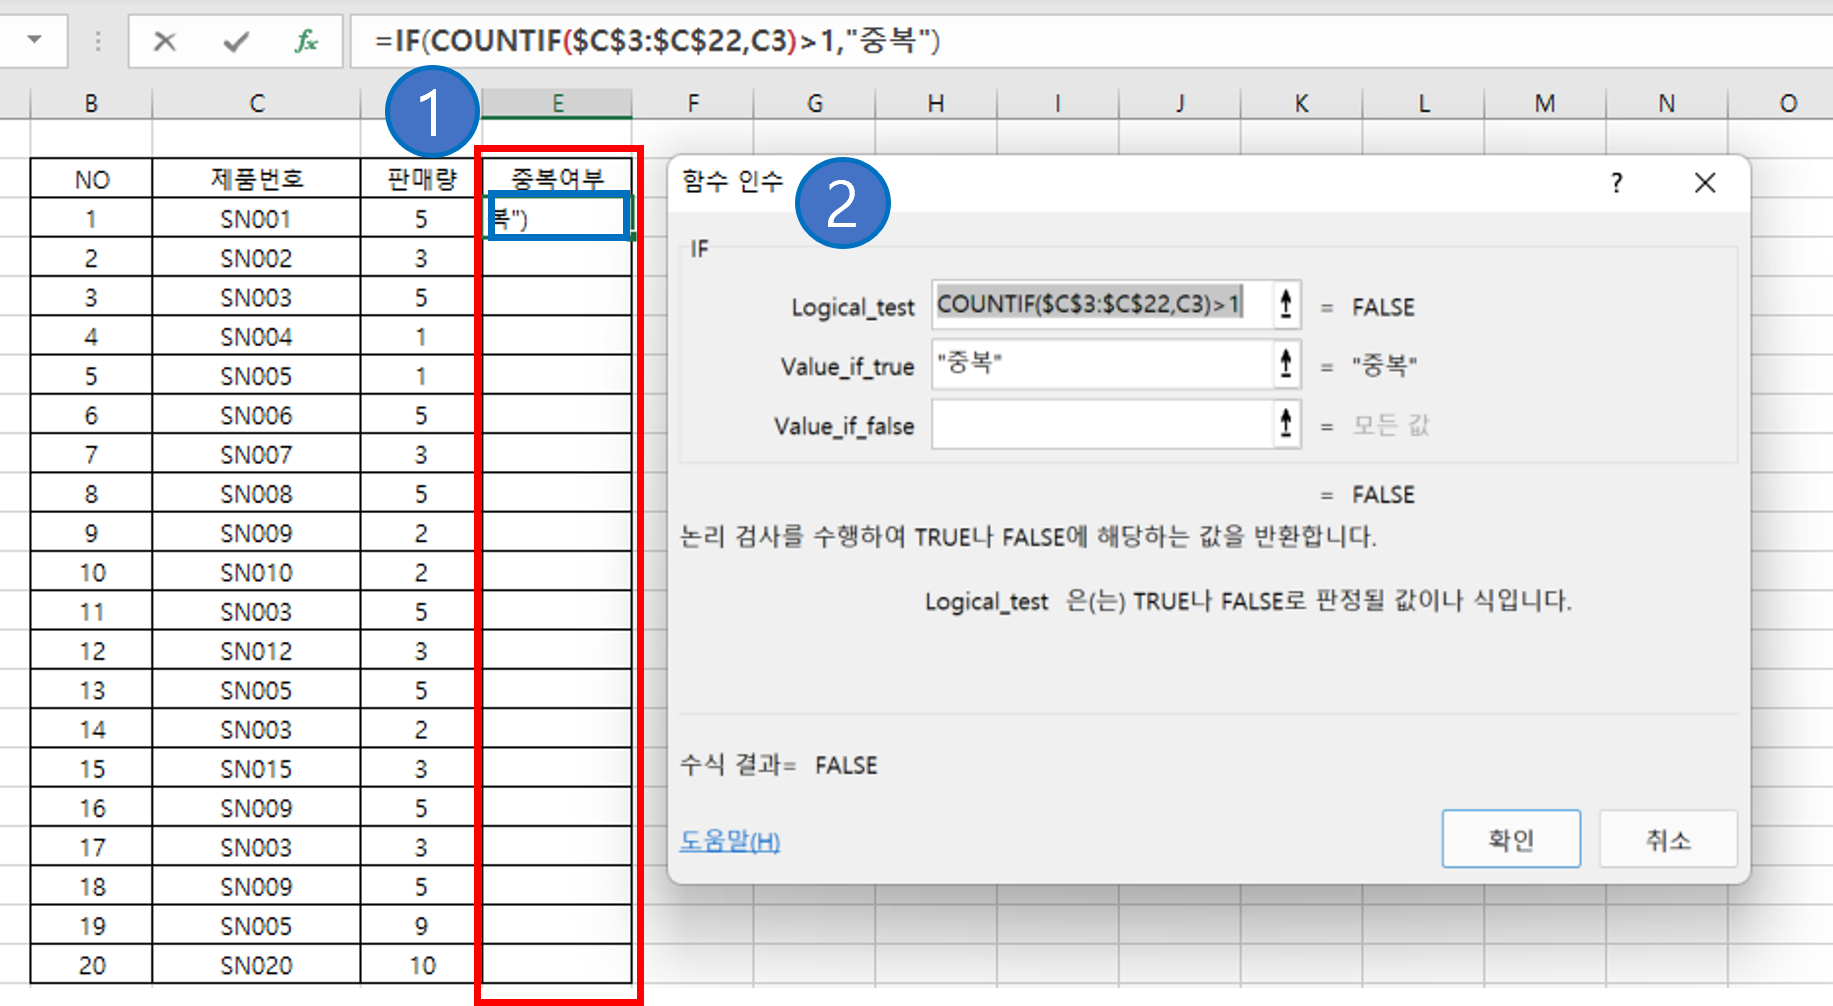Open the 도움말(H) help link

pos(729,841)
